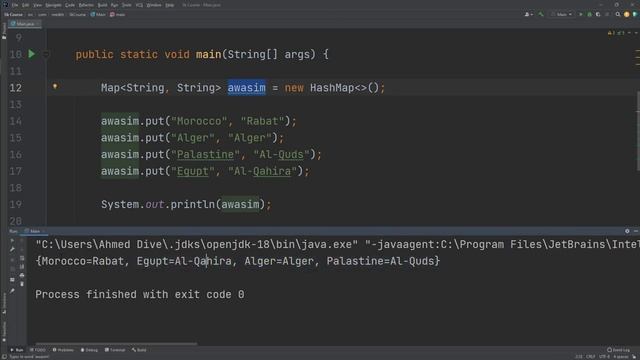Image resolution: width=640 pixels, height=360 pixels.
Task: Start debugging with the green bug icon
Action: [589, 14]
